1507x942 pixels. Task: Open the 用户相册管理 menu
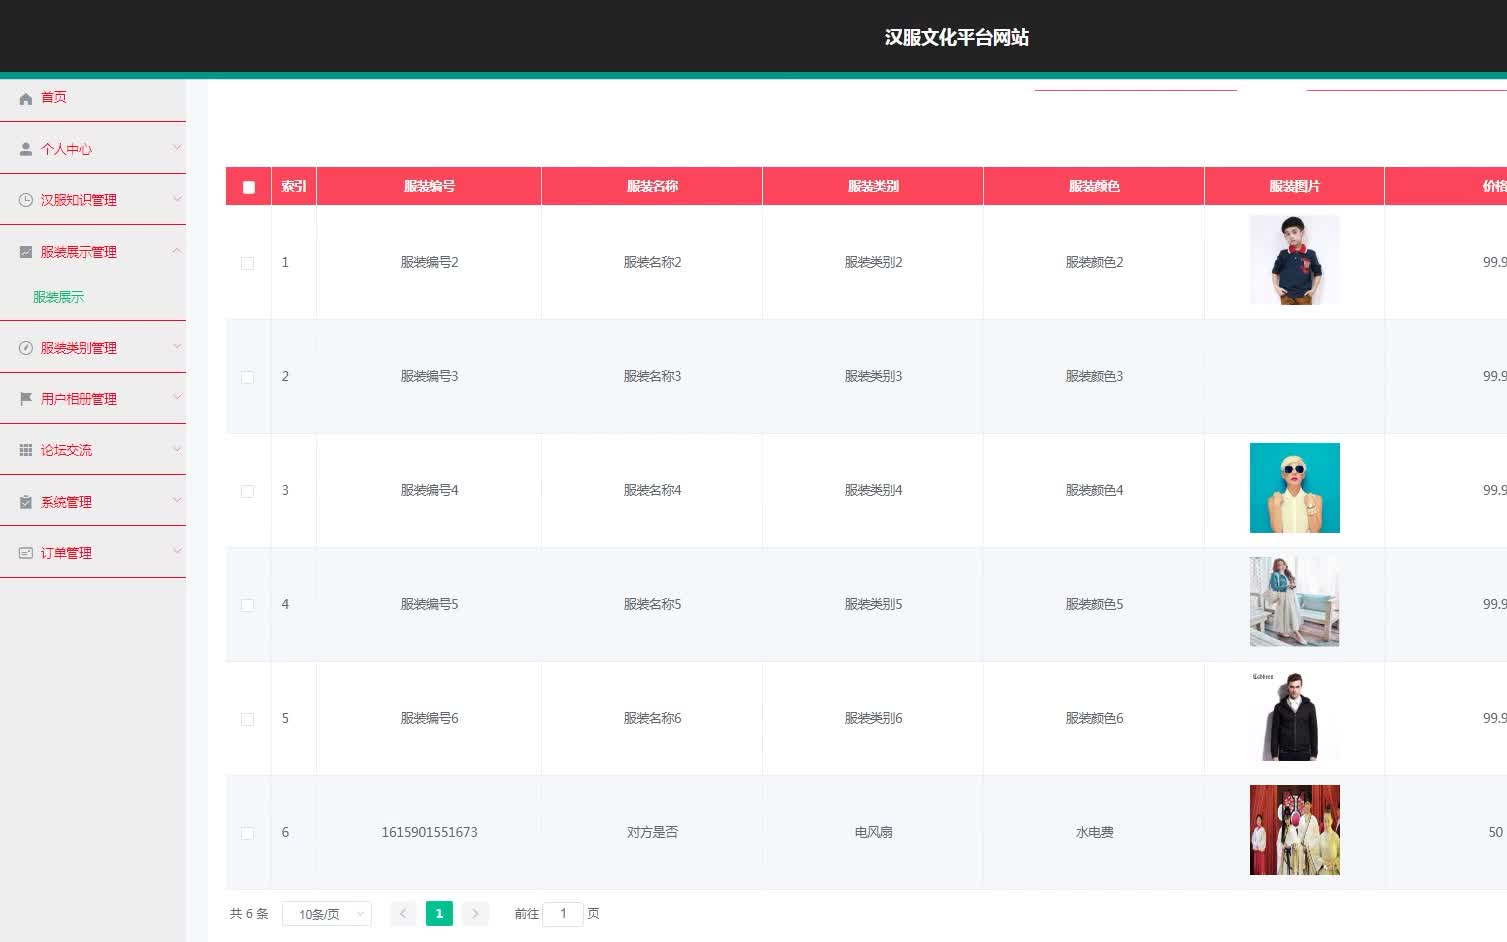pos(93,399)
